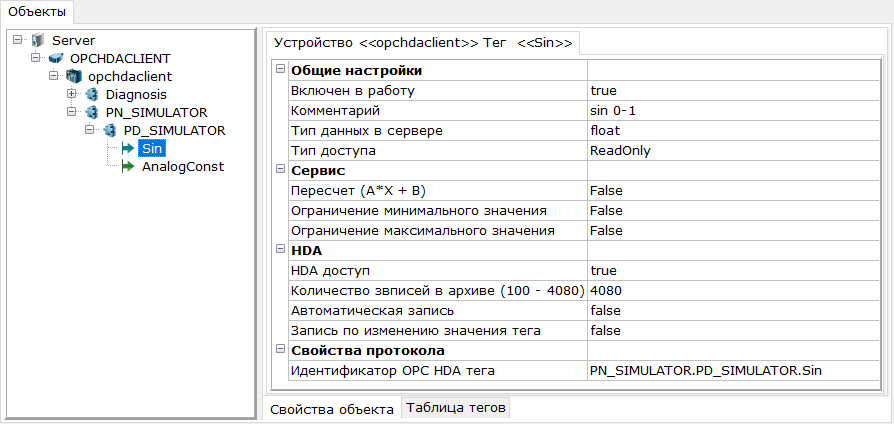The width and height of the screenshot is (894, 424).
Task: Click the PN_SIMULATOR group icon
Action: coord(91,112)
